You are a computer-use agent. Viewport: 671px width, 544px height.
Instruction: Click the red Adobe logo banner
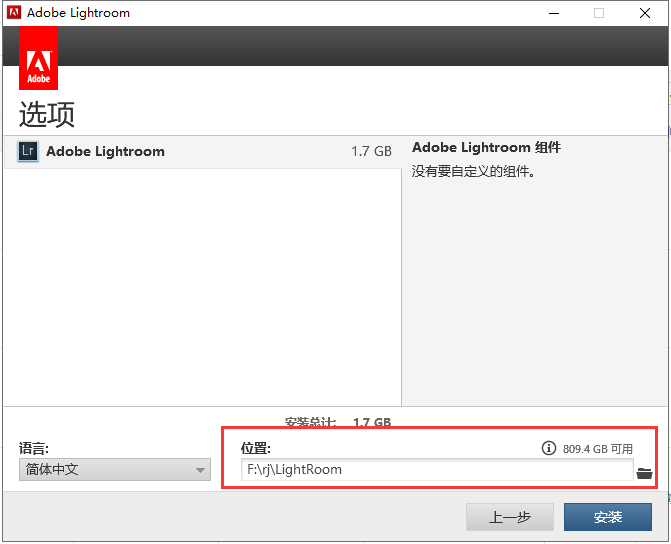pos(39,58)
